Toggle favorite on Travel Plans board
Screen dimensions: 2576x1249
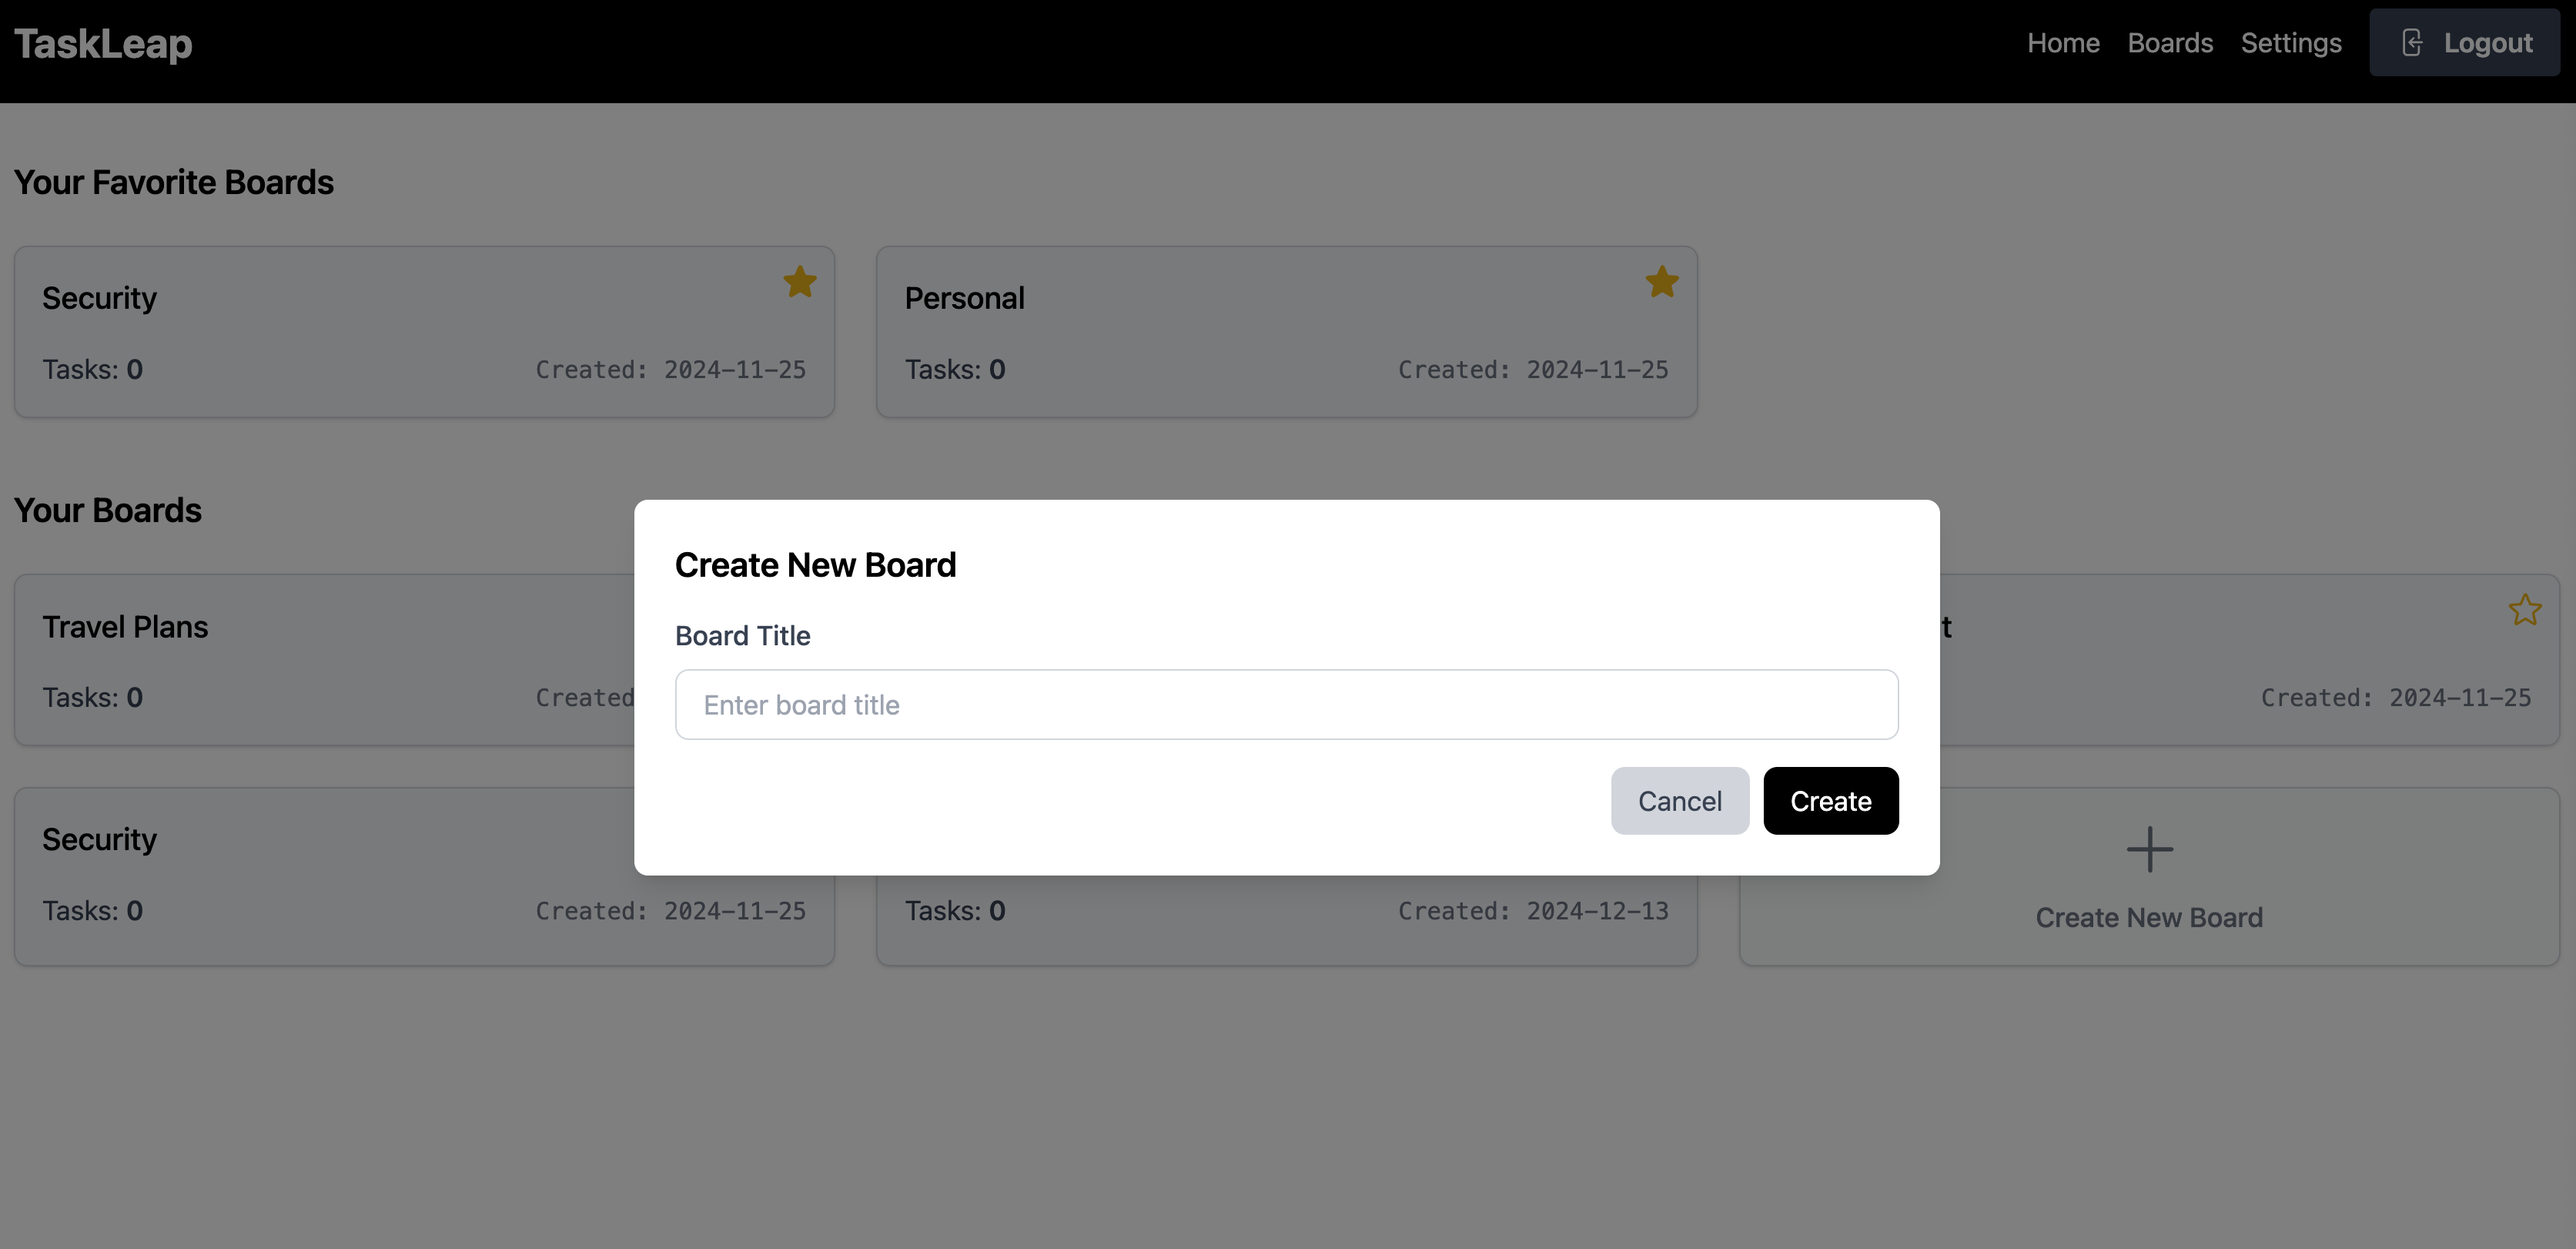pyautogui.click(x=798, y=607)
